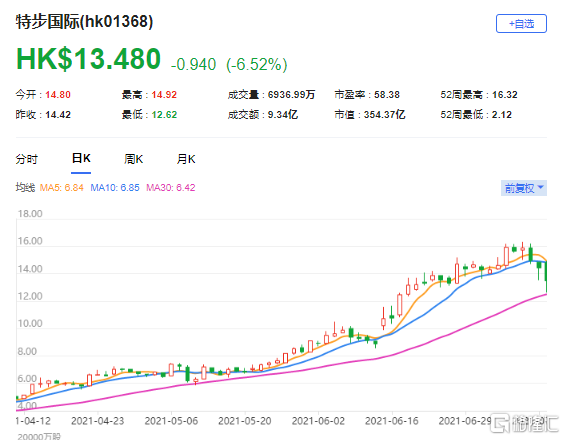
Task: Click the 20000万股 volume axis label
Action: 39,436
